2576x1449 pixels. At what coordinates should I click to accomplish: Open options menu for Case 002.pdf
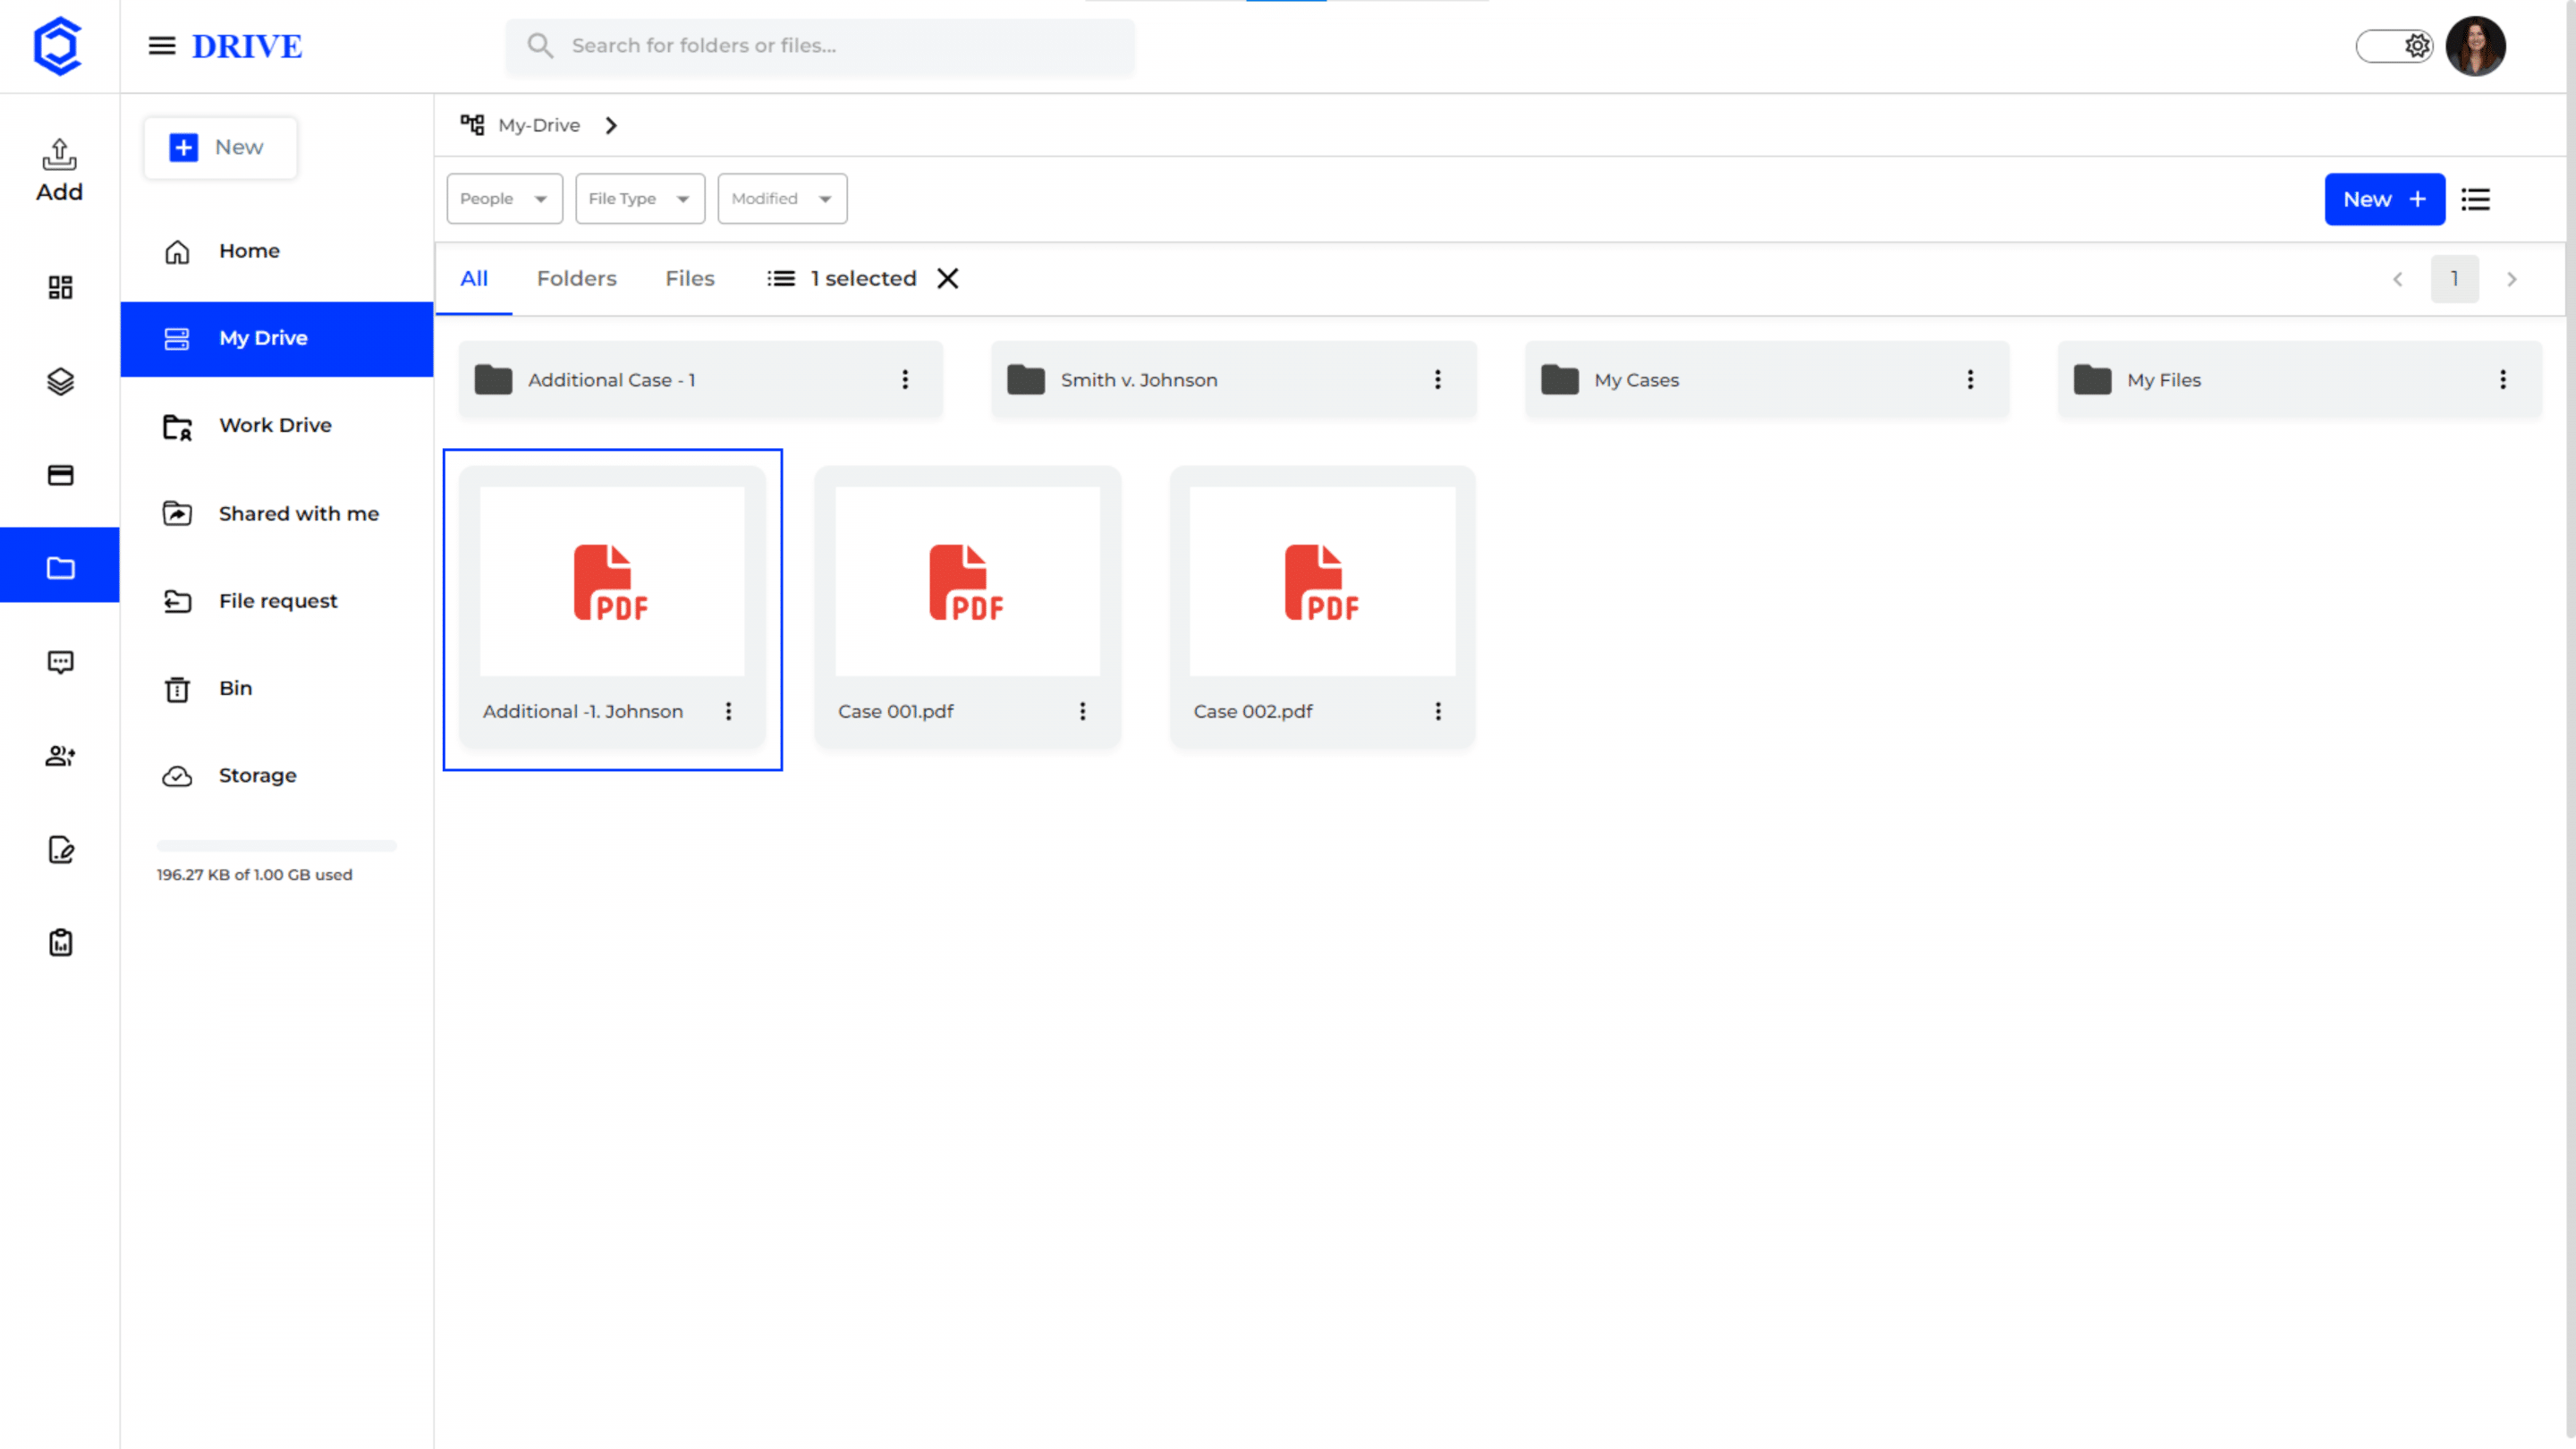pos(1438,711)
